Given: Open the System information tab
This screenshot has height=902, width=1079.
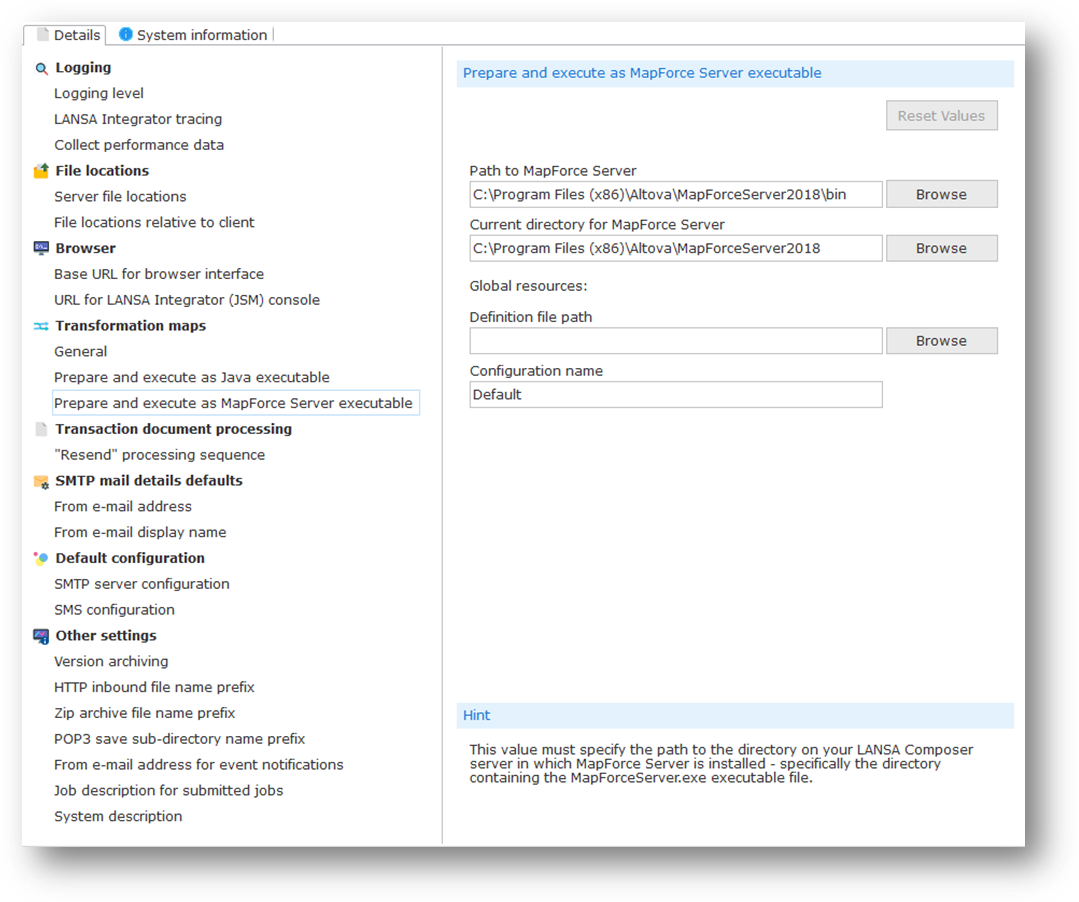Looking at the screenshot, I should (193, 35).
